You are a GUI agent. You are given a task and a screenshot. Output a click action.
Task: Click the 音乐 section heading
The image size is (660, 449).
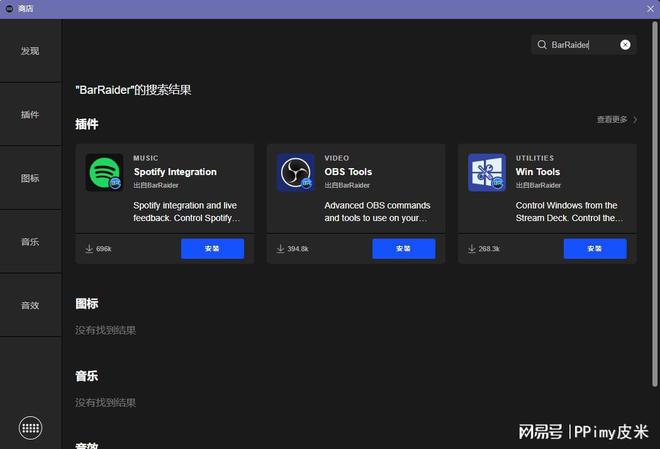[x=87, y=376]
